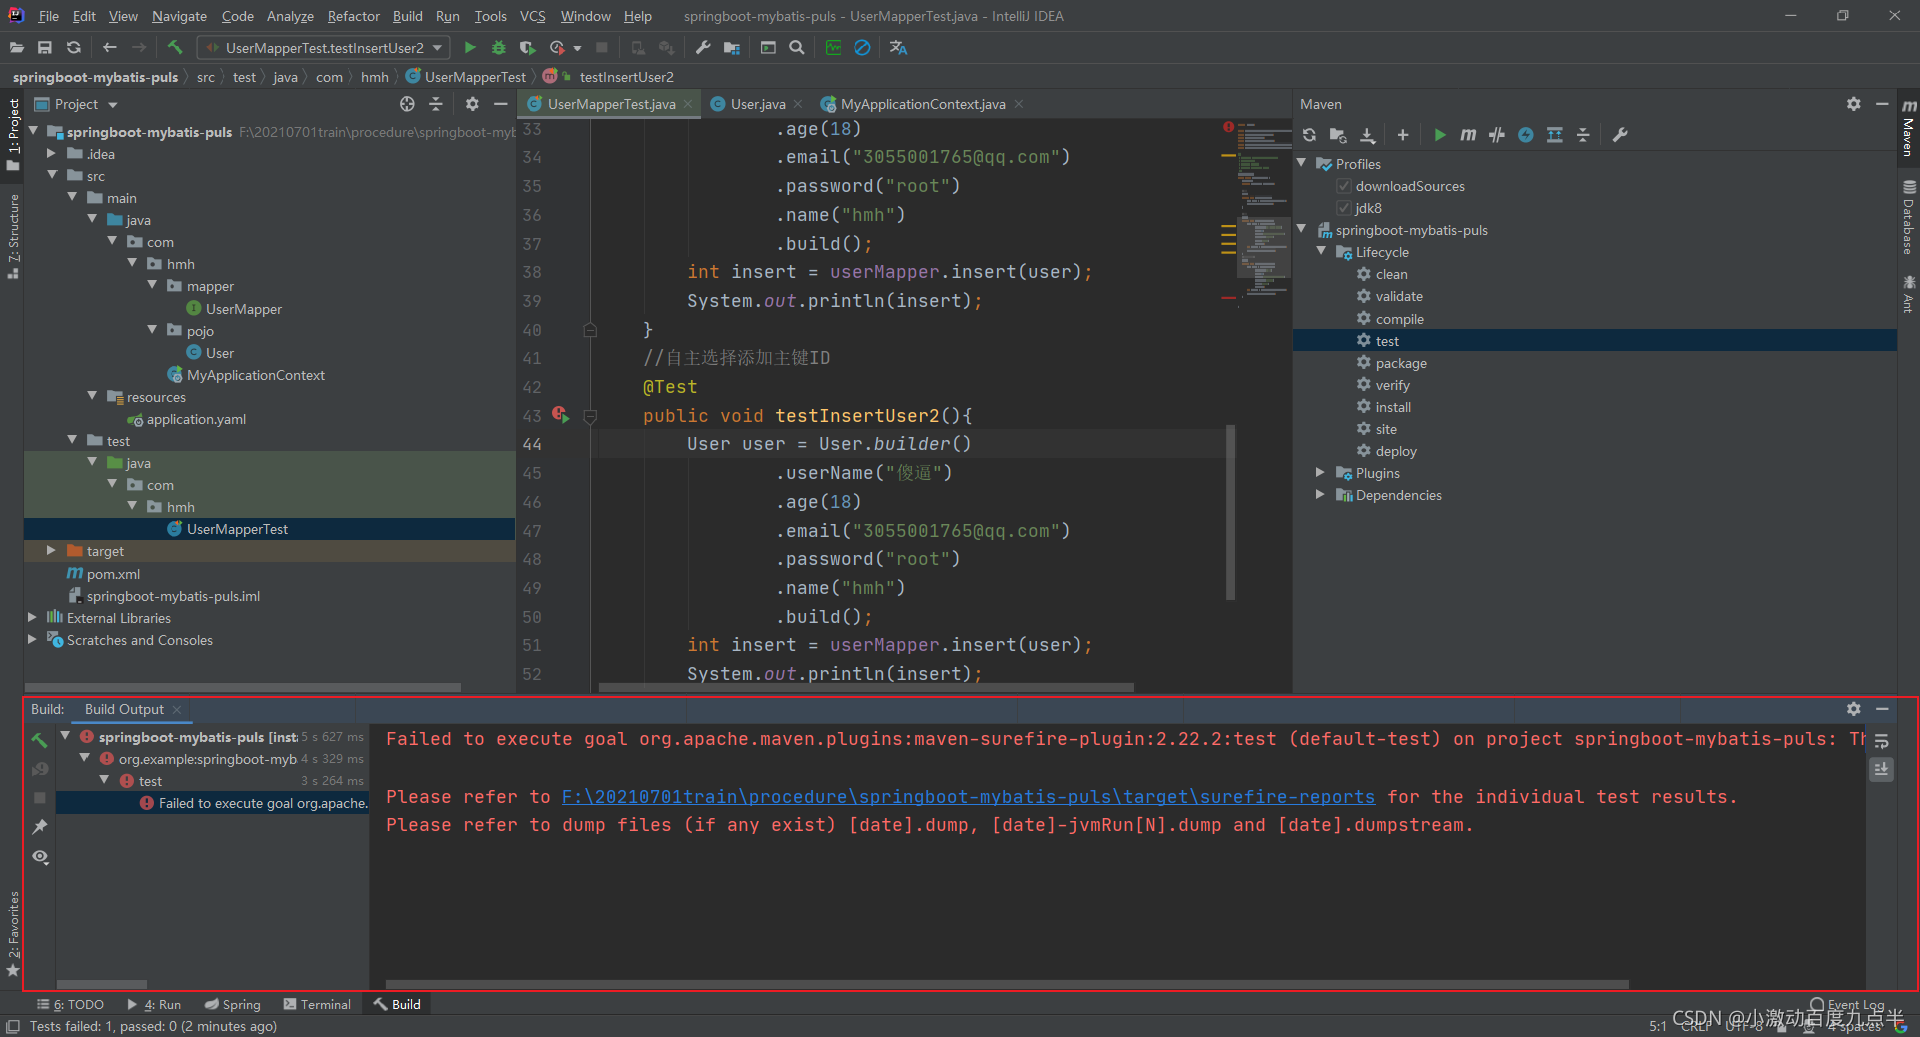Close the Build Output tab
1920x1037 pixels.
(x=177, y=709)
